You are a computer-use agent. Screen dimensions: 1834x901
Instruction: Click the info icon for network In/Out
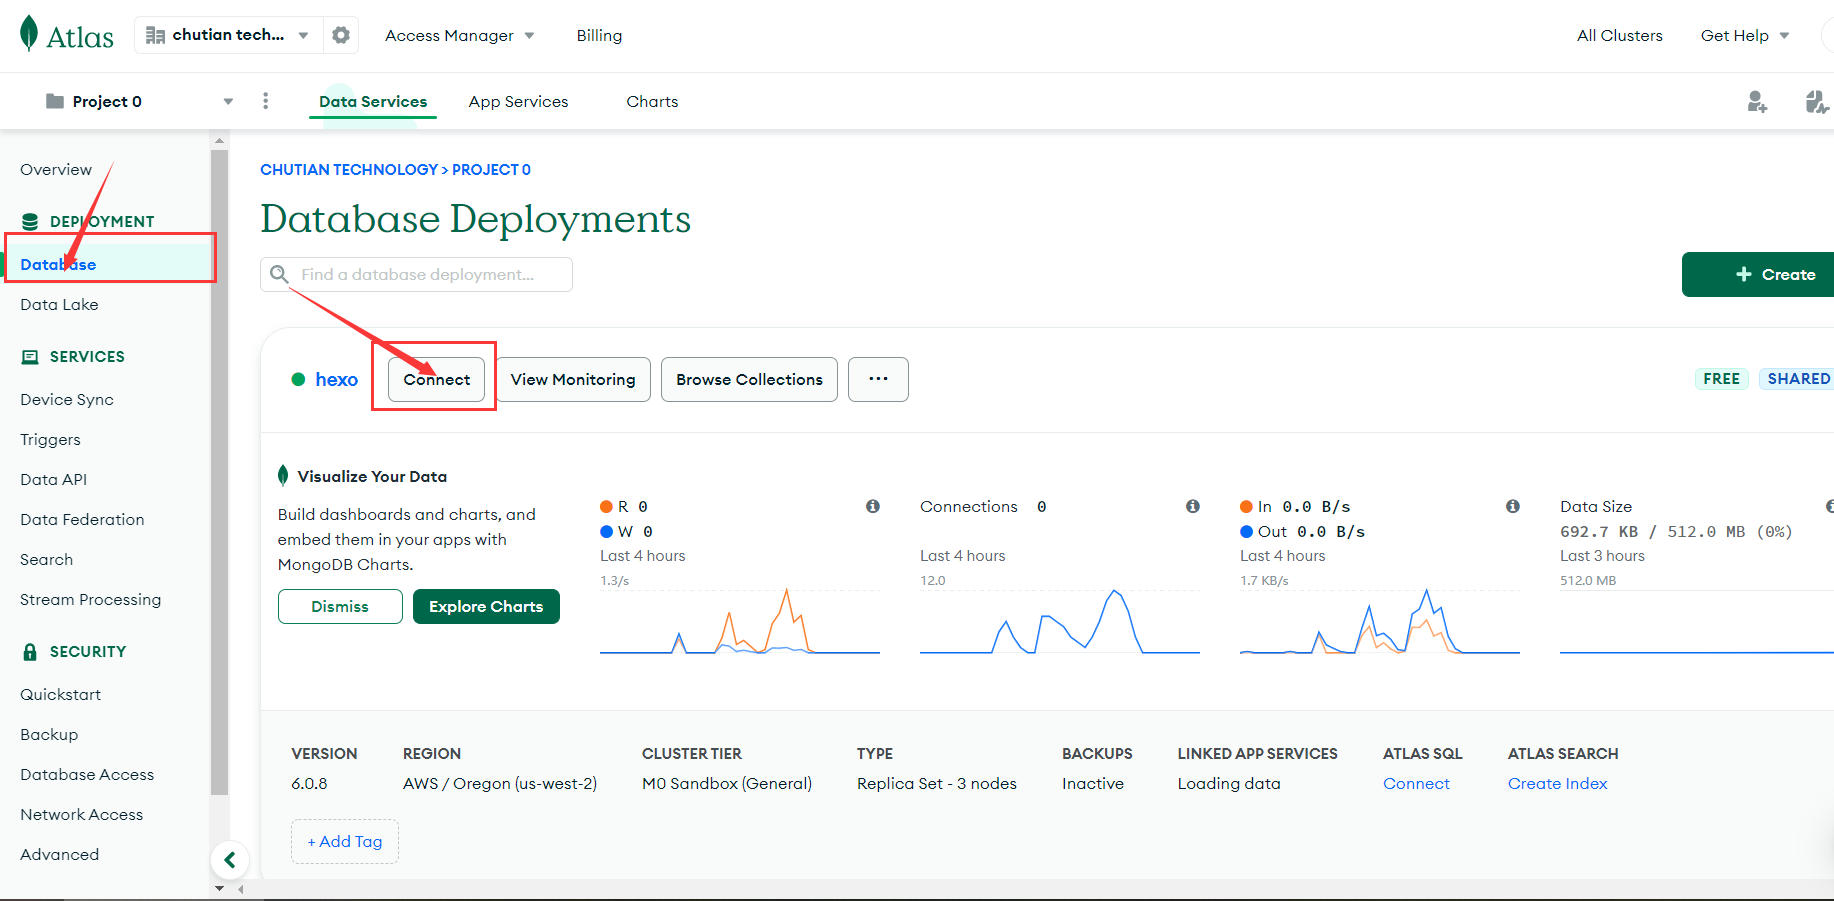coord(1512,506)
